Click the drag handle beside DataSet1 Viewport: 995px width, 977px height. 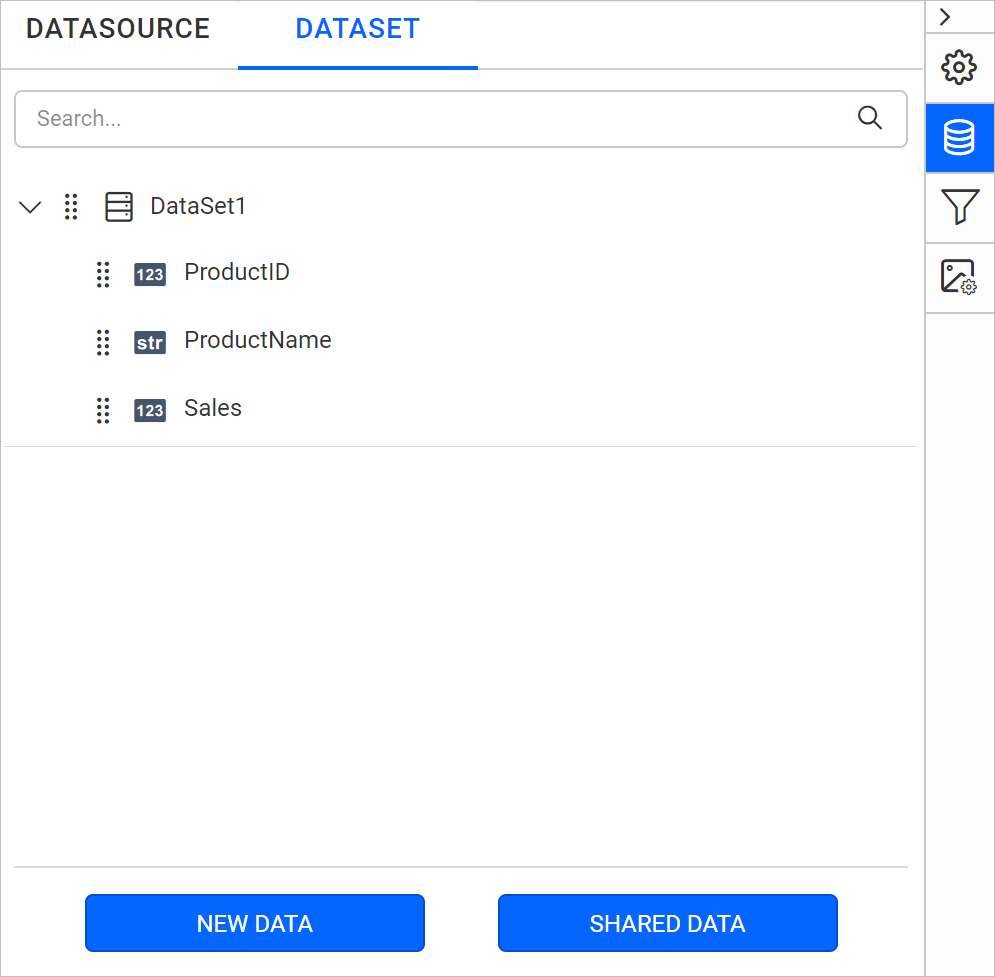click(x=71, y=207)
